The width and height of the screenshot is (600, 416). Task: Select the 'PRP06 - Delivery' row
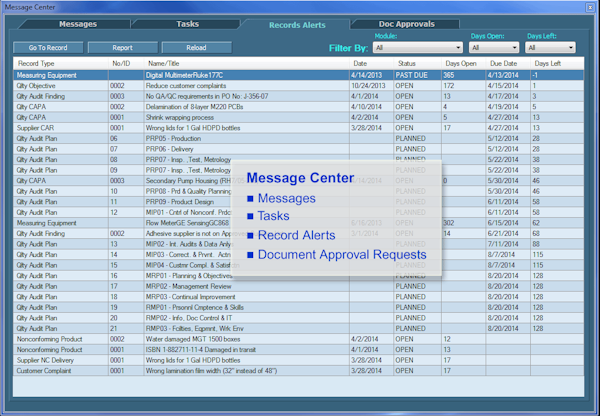298,149
